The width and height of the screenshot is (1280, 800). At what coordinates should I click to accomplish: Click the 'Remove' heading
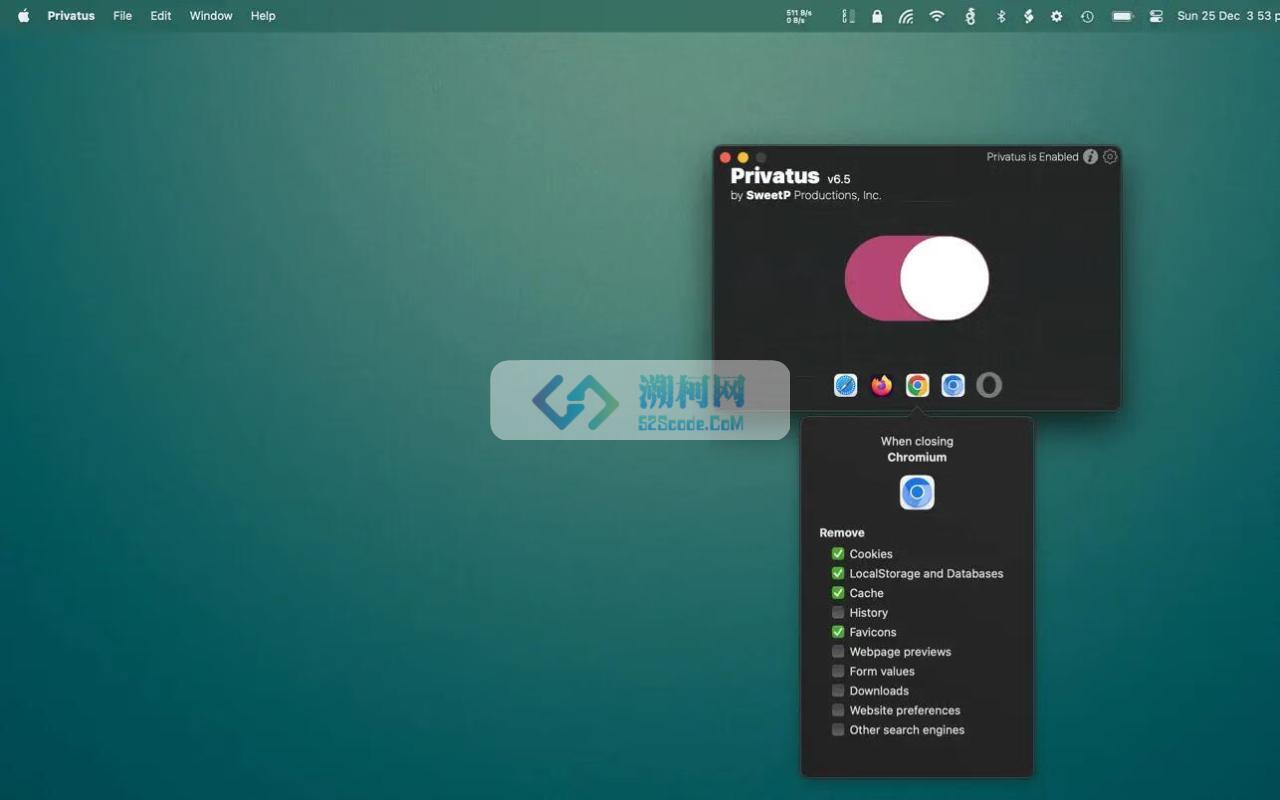[842, 533]
